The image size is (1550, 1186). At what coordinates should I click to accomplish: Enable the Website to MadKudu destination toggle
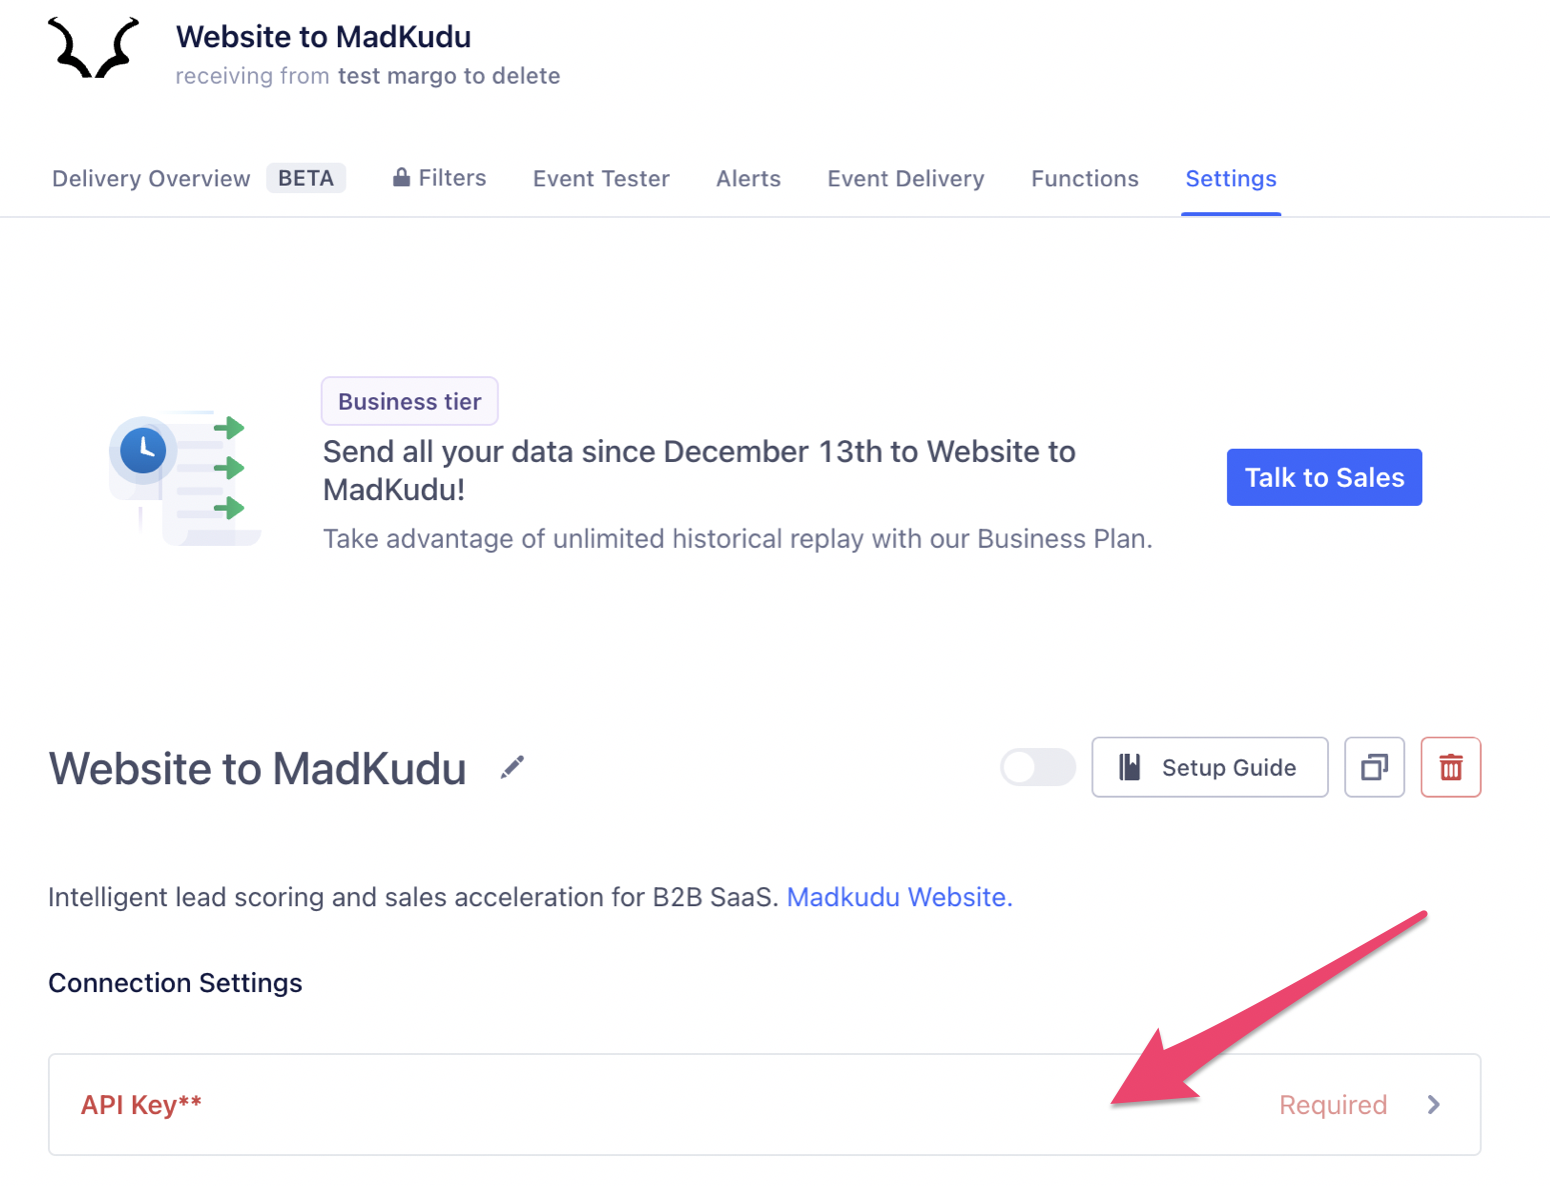1037,767
